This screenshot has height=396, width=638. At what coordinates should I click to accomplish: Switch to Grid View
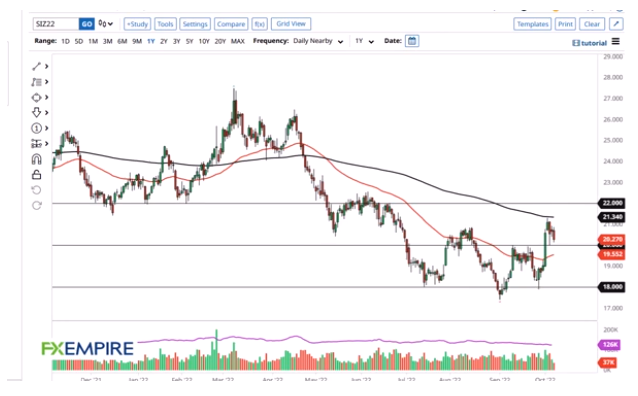pyautogui.click(x=291, y=24)
